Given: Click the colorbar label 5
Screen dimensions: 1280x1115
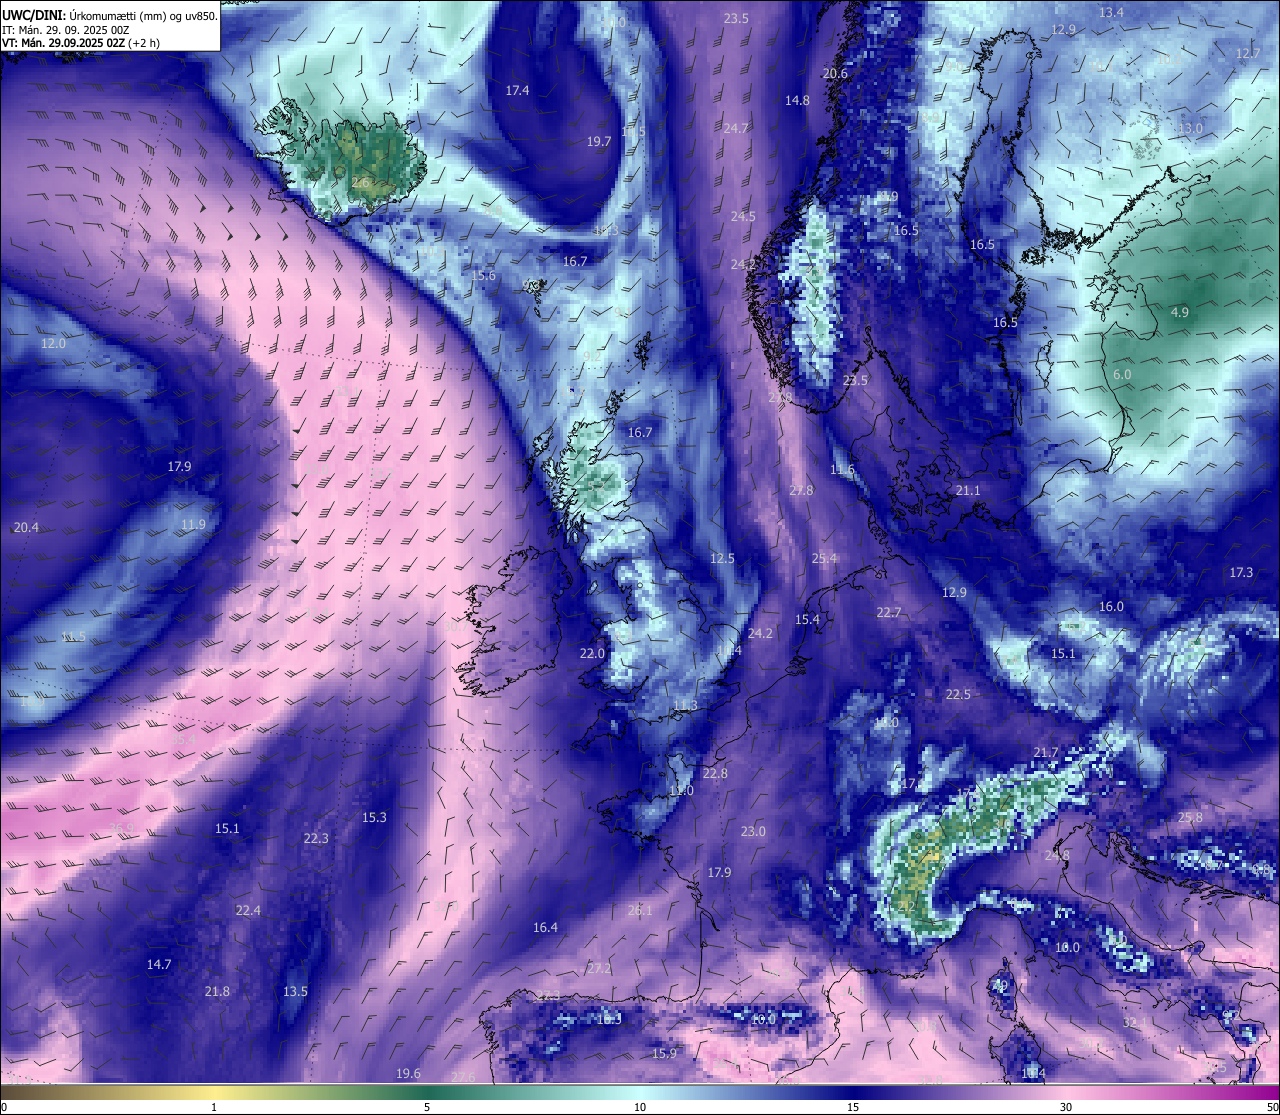Looking at the screenshot, I should (x=427, y=1107).
